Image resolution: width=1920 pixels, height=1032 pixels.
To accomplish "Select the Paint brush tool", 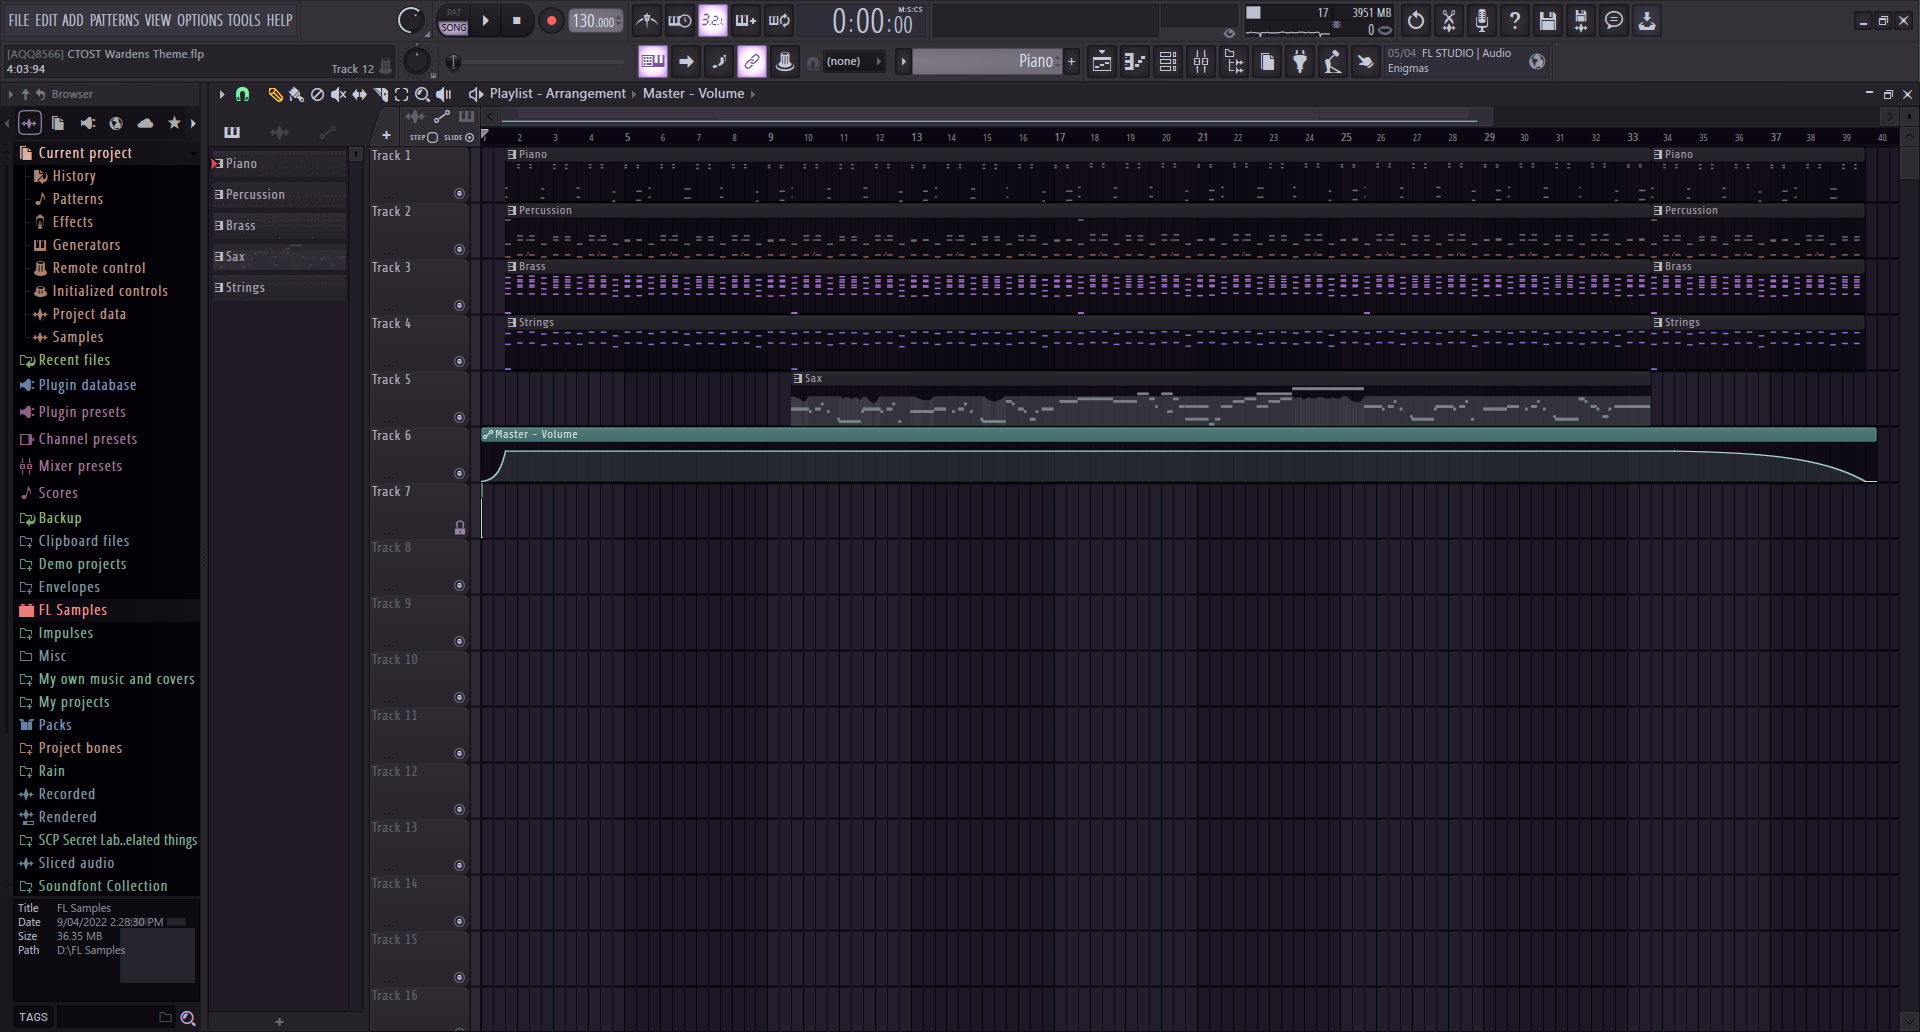I will [x=296, y=94].
